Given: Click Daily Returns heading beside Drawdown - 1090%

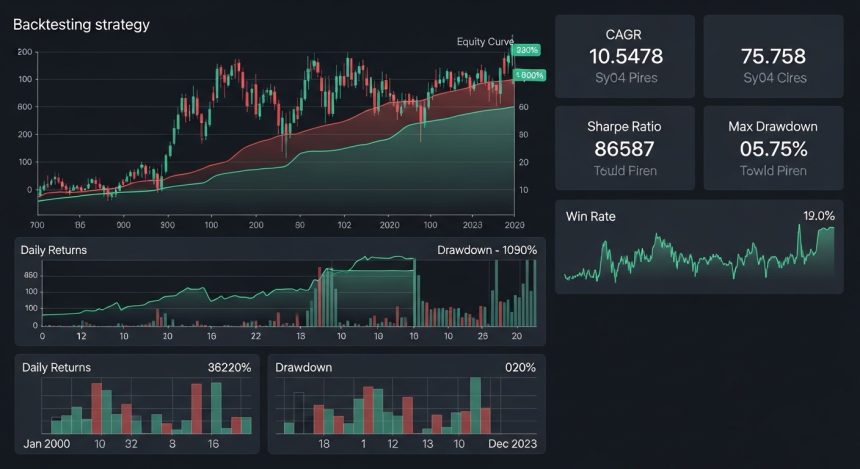Looking at the screenshot, I should pyautogui.click(x=53, y=250).
